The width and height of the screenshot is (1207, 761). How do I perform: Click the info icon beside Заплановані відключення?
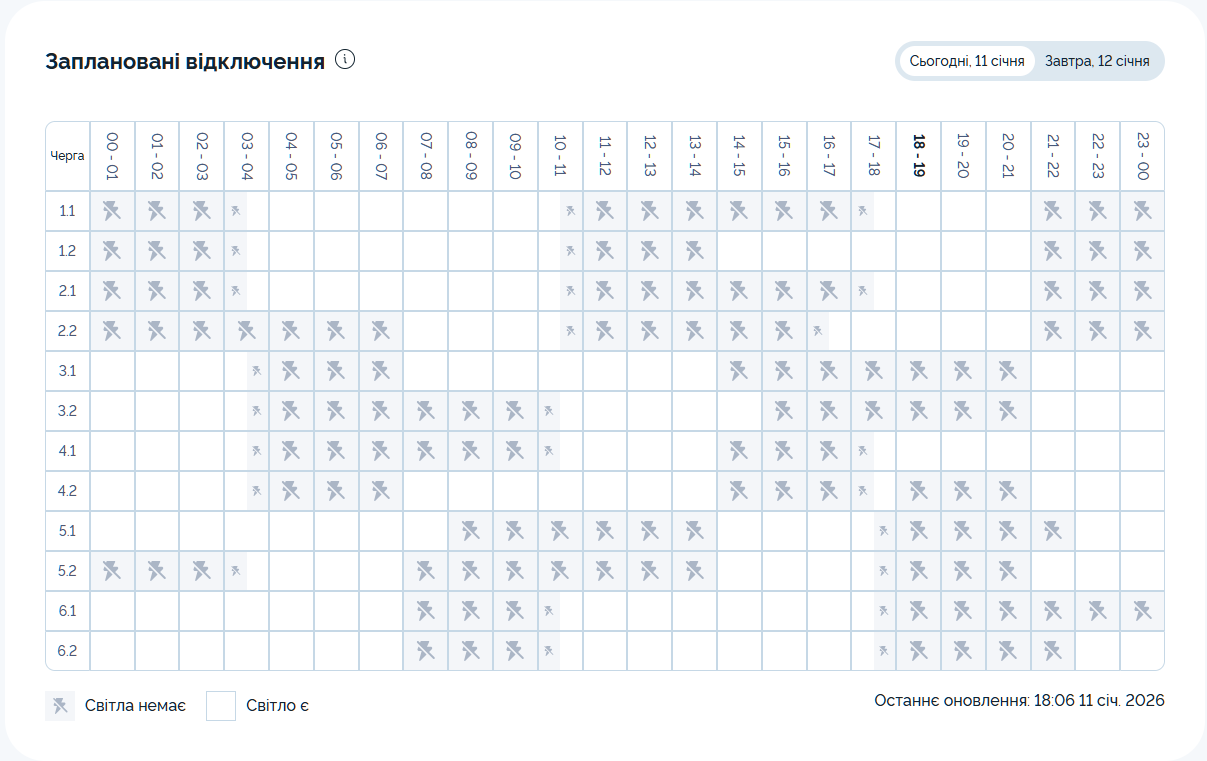tap(345, 60)
